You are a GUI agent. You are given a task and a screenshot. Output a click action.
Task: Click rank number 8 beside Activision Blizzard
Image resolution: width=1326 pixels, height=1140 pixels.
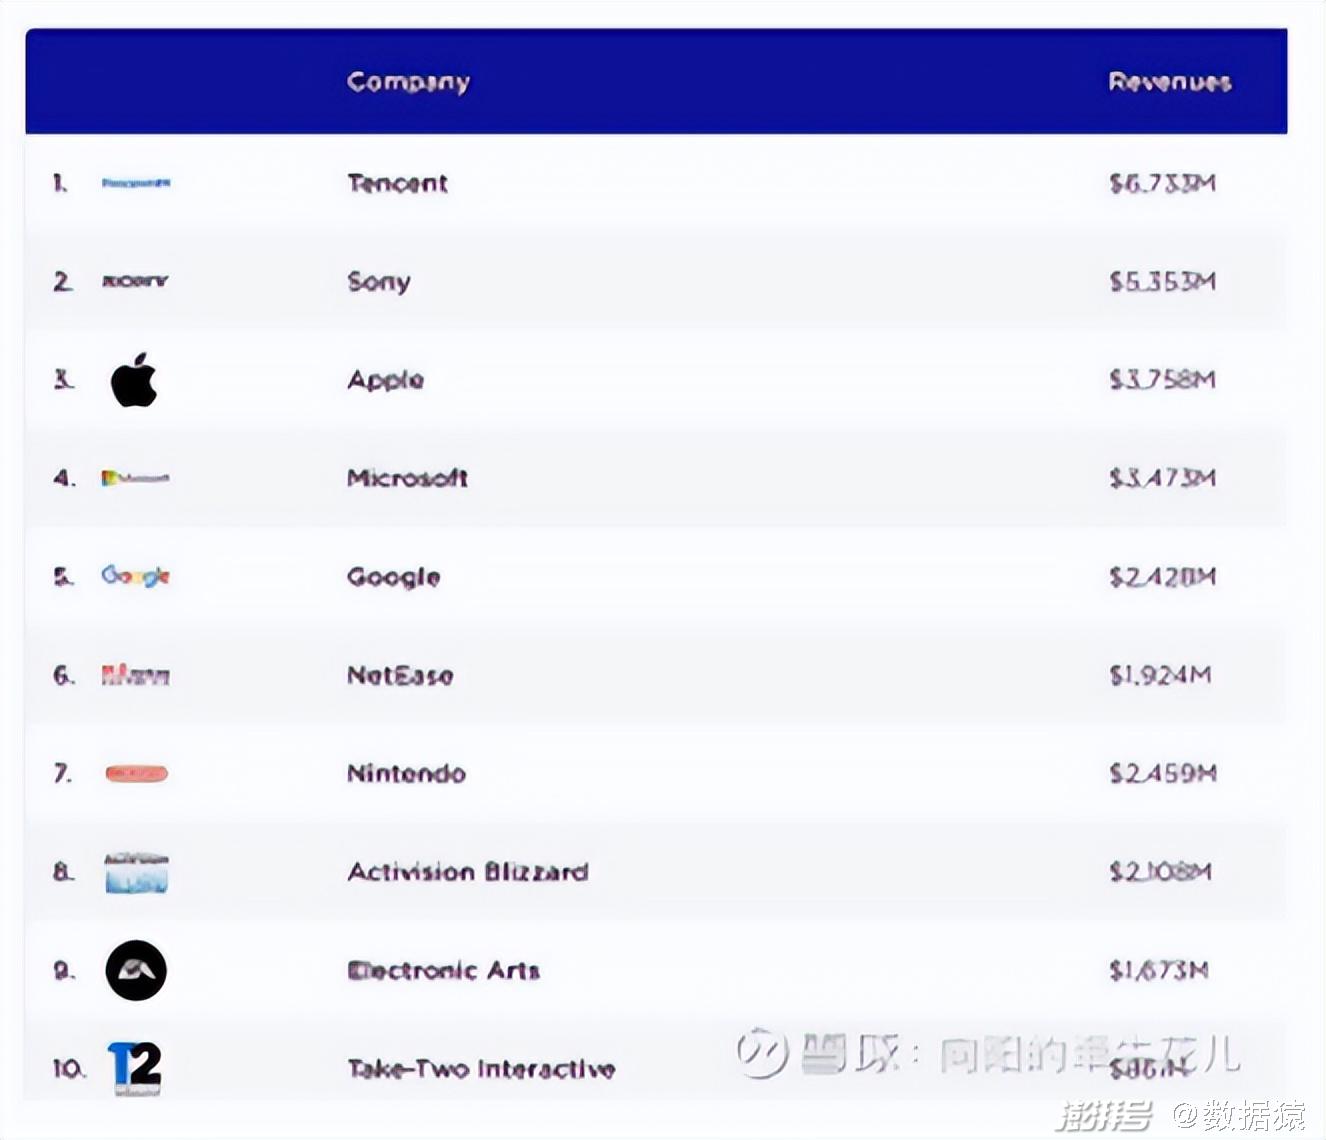coord(63,872)
